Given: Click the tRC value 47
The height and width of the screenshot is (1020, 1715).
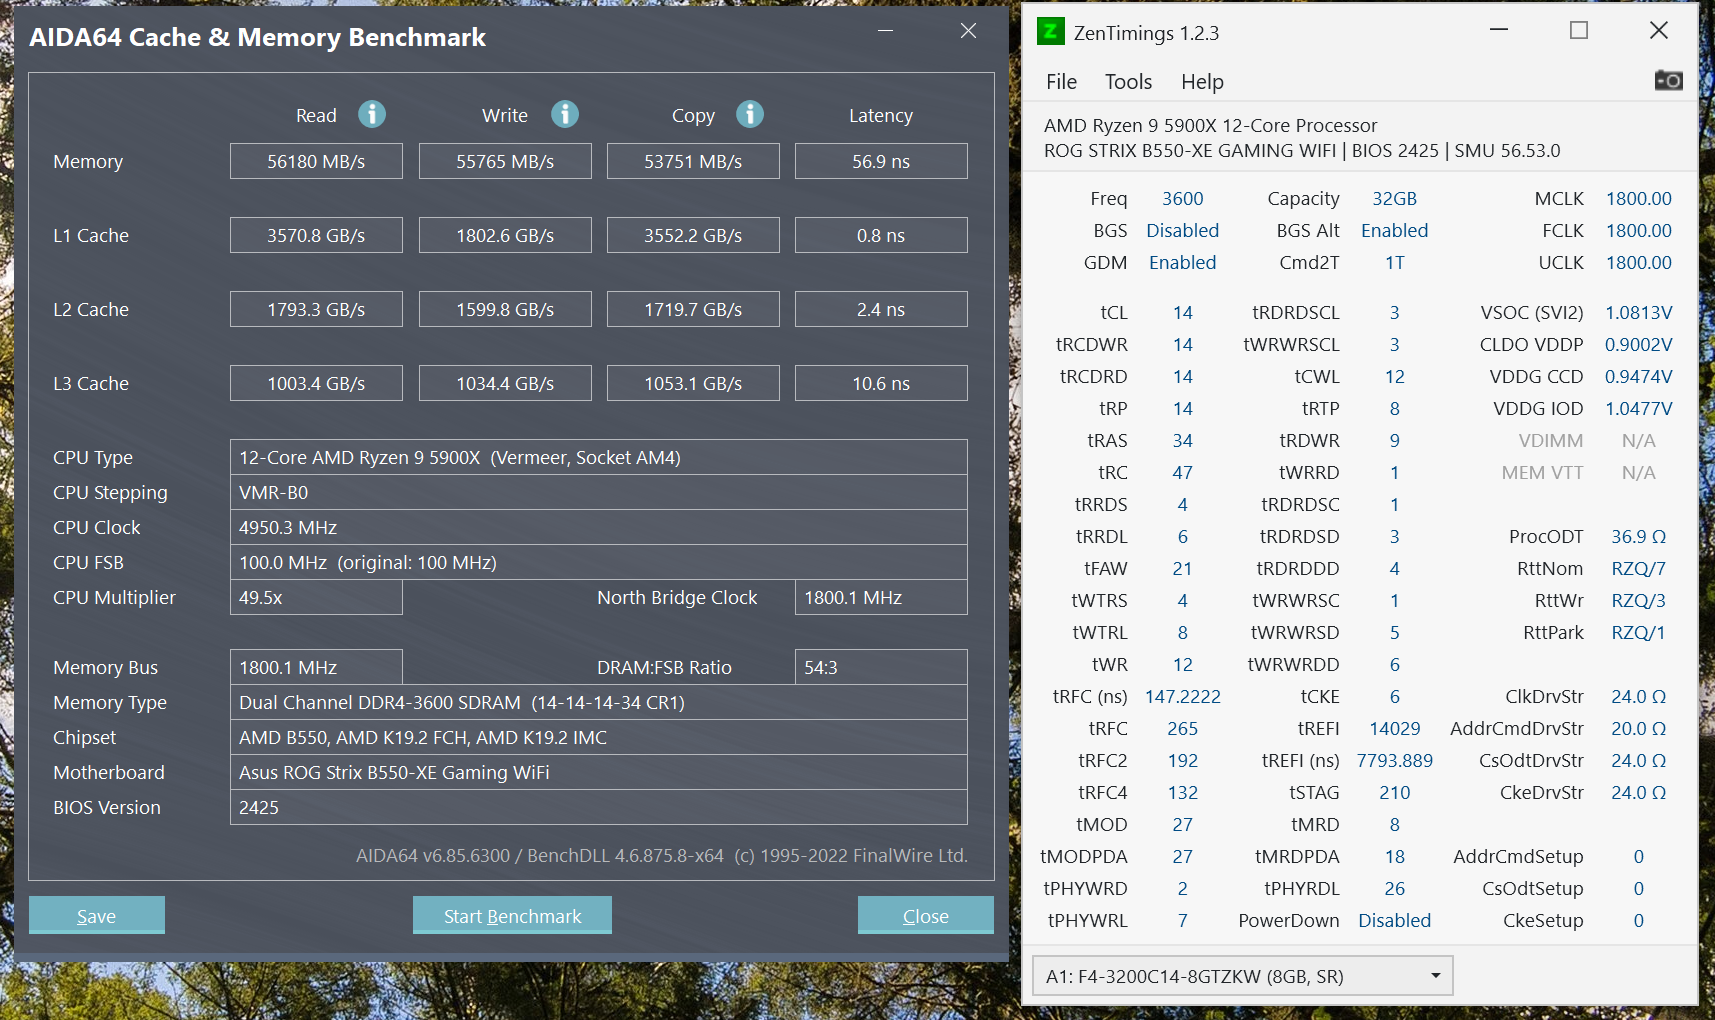Looking at the screenshot, I should [x=1182, y=473].
